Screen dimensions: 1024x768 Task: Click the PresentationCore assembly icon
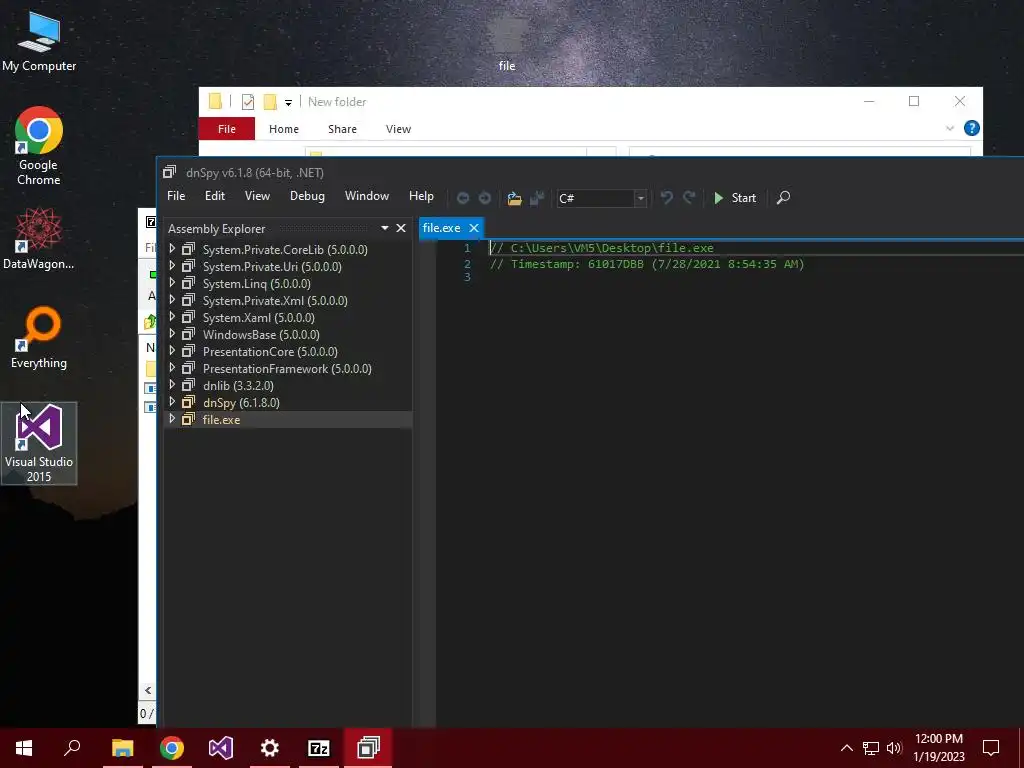pos(188,351)
